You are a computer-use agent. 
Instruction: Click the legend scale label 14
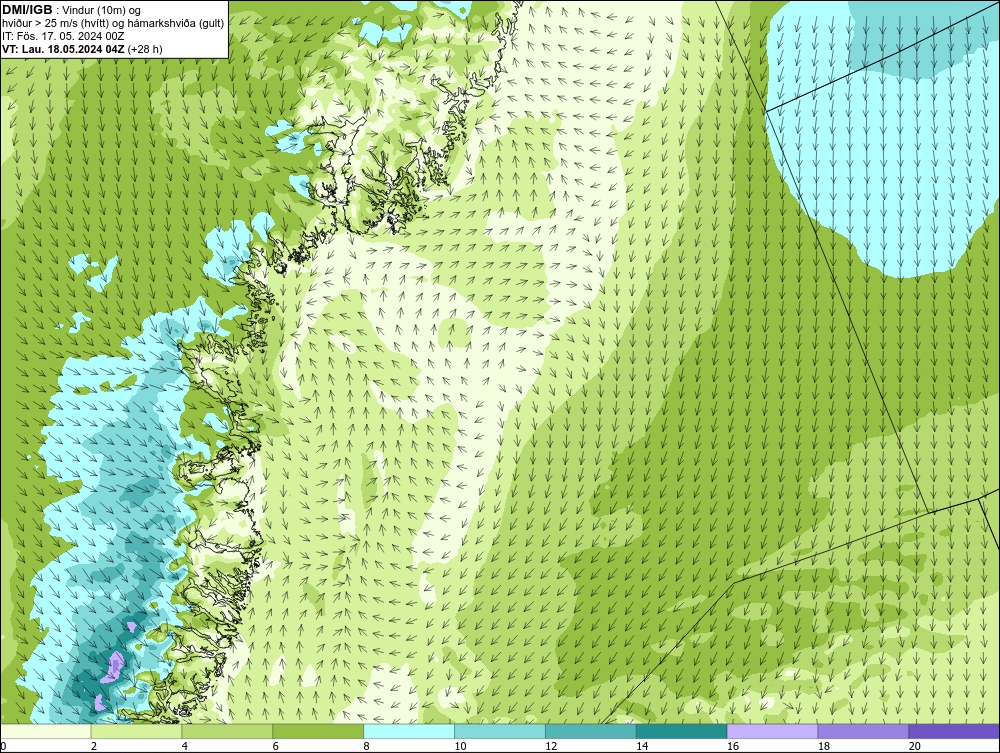coord(642,746)
